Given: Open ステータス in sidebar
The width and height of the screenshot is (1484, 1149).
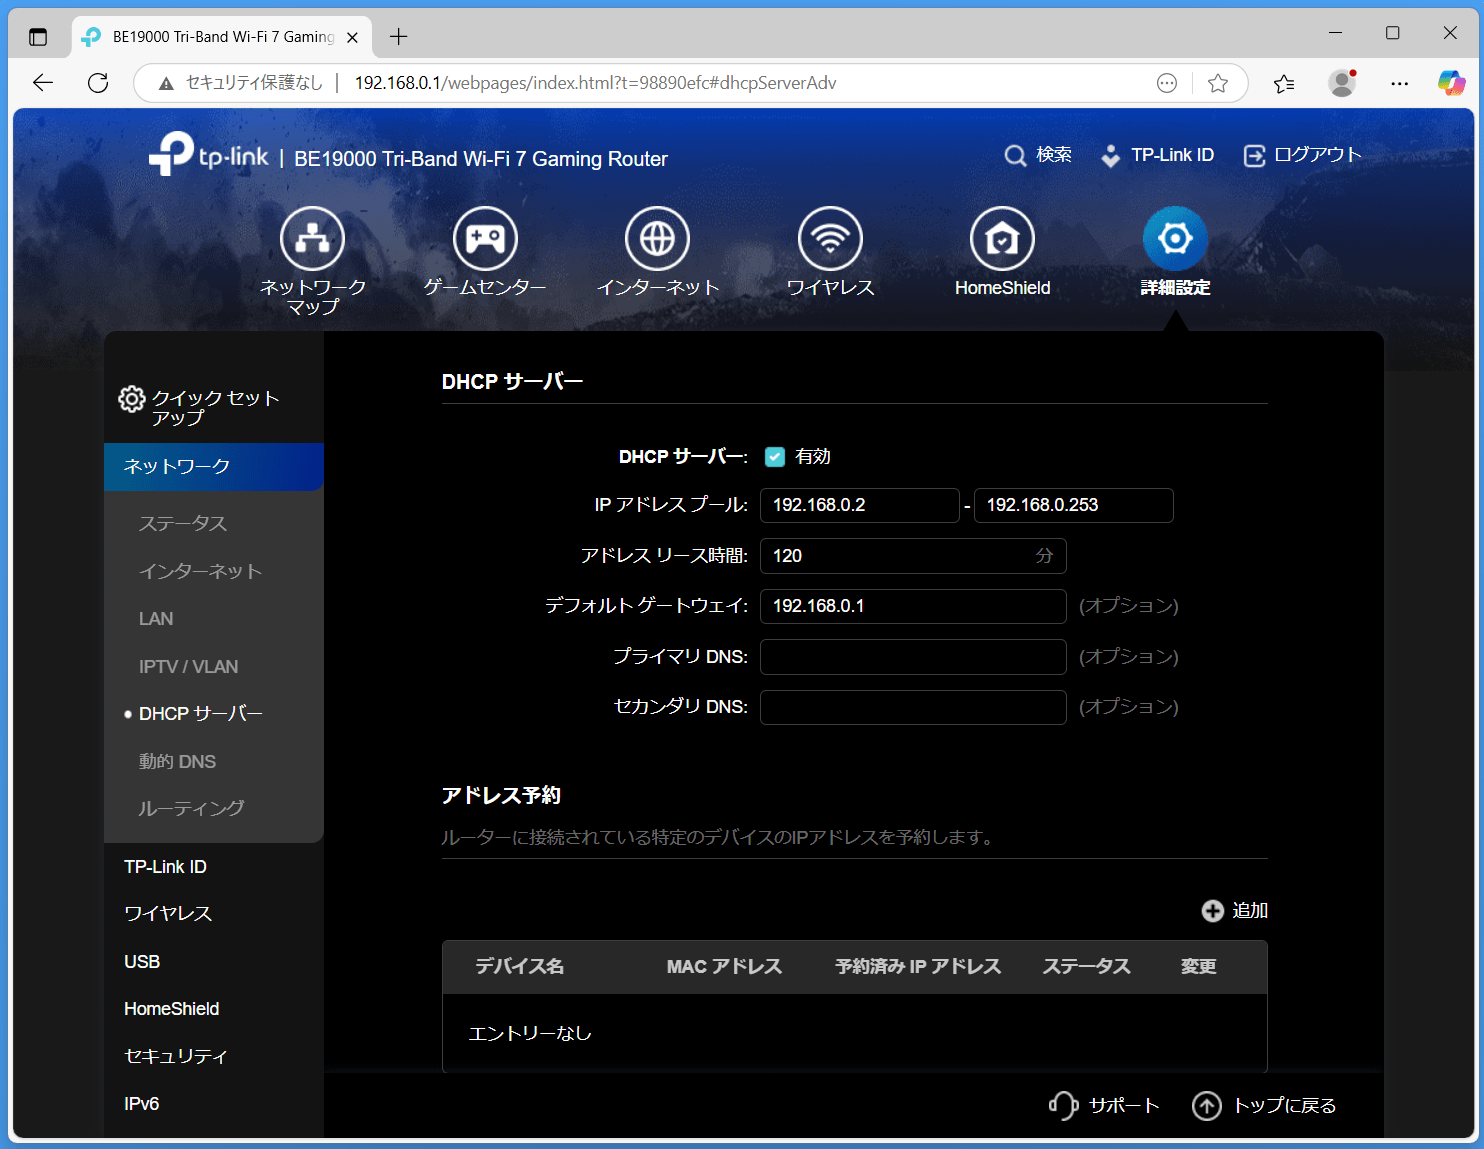Looking at the screenshot, I should 183,523.
